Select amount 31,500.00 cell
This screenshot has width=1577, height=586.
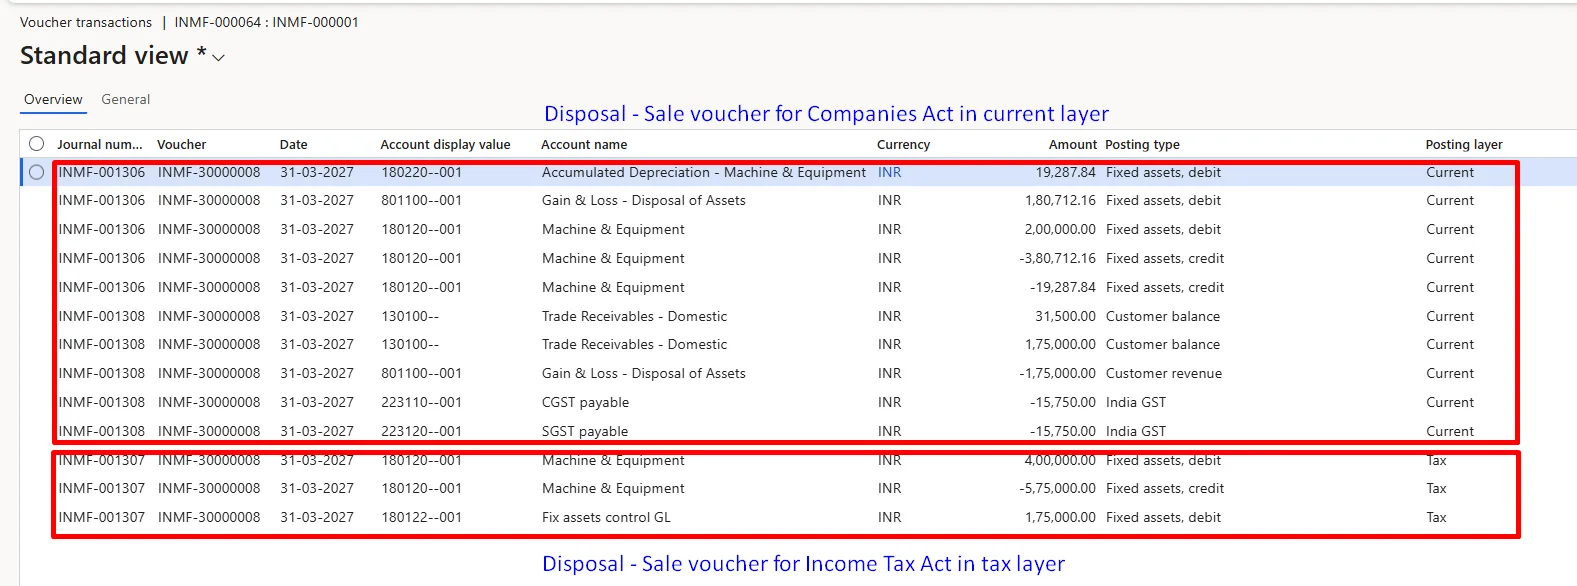tap(1065, 317)
